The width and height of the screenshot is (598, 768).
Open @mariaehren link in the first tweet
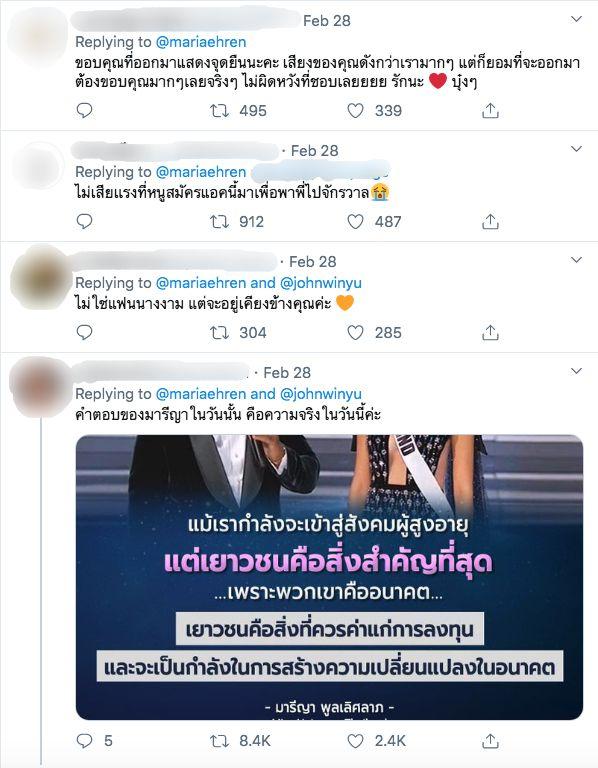point(201,42)
